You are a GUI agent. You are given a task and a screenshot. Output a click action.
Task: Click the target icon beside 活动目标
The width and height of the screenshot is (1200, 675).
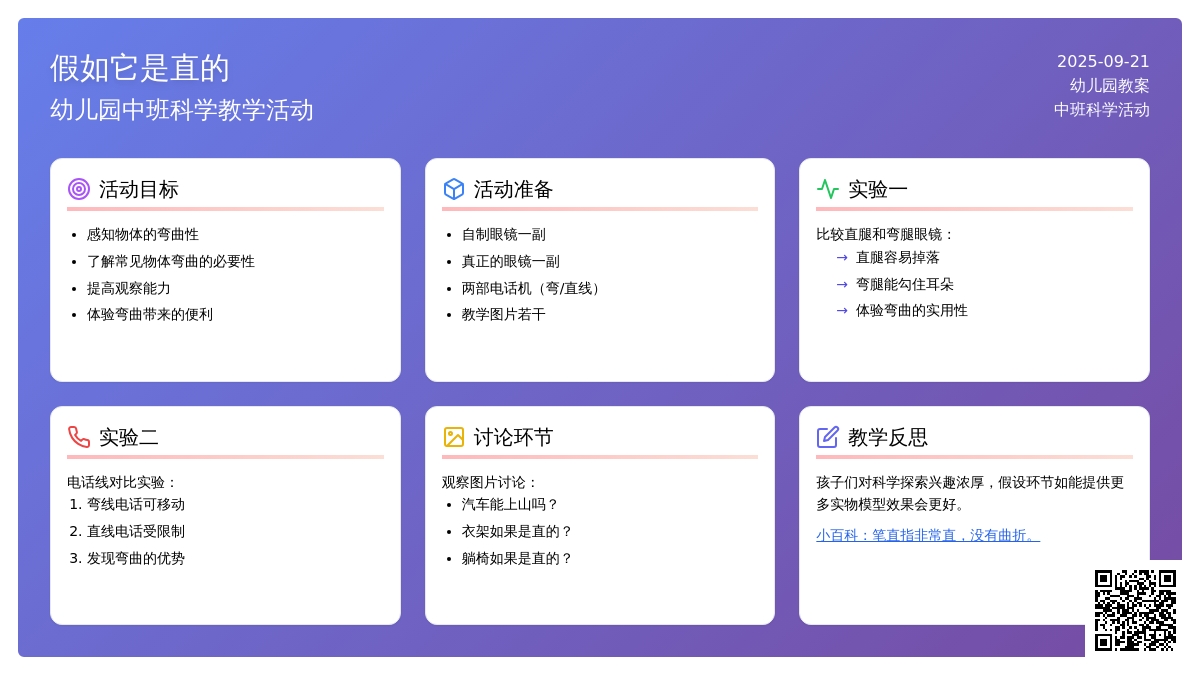(x=79, y=189)
